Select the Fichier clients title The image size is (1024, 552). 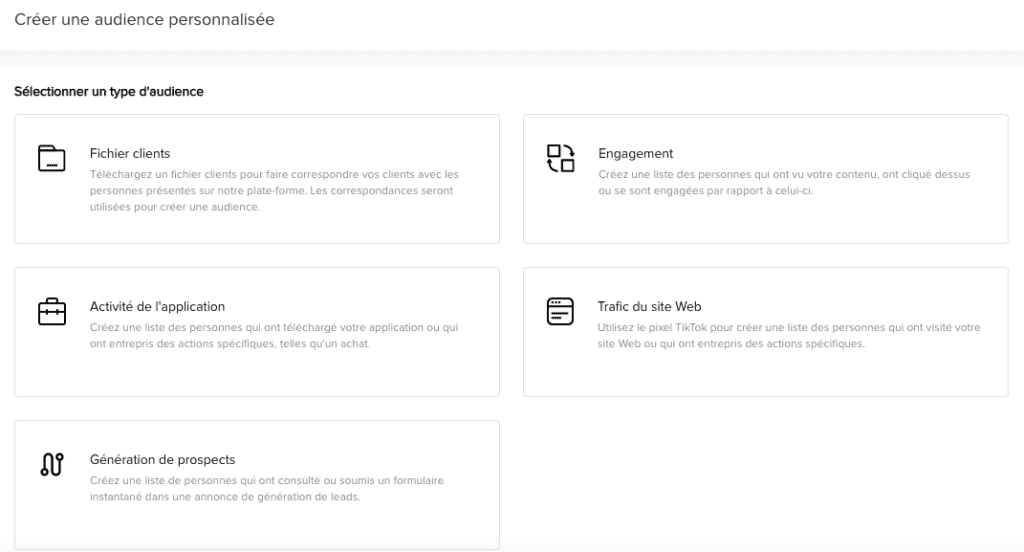(x=130, y=154)
